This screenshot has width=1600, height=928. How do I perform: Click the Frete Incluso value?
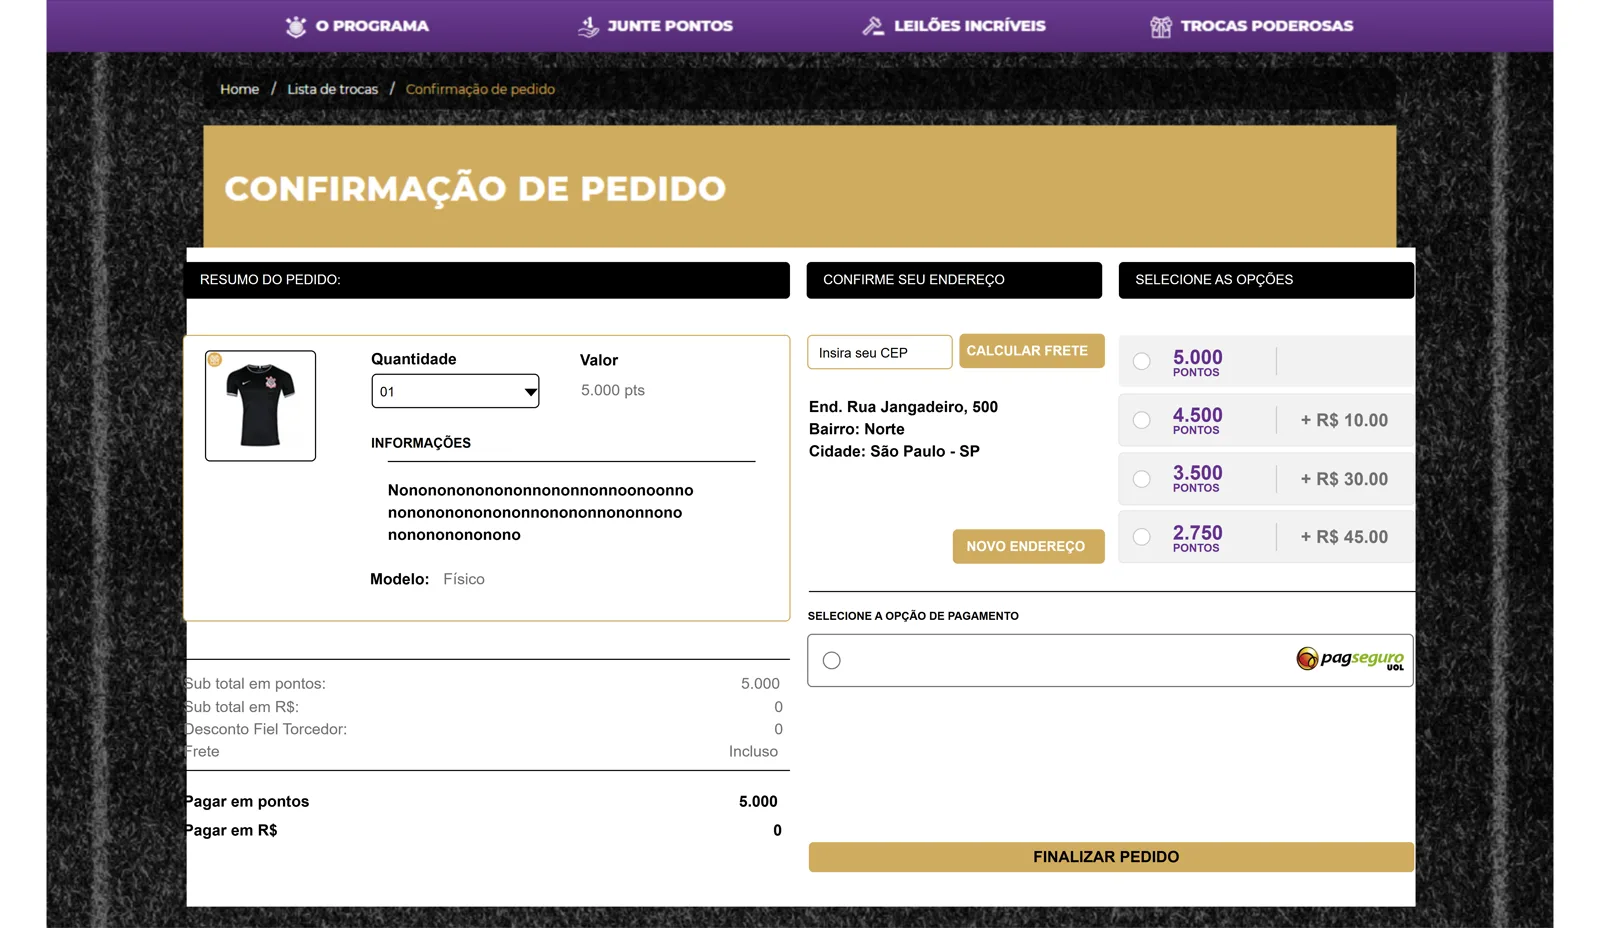753,751
